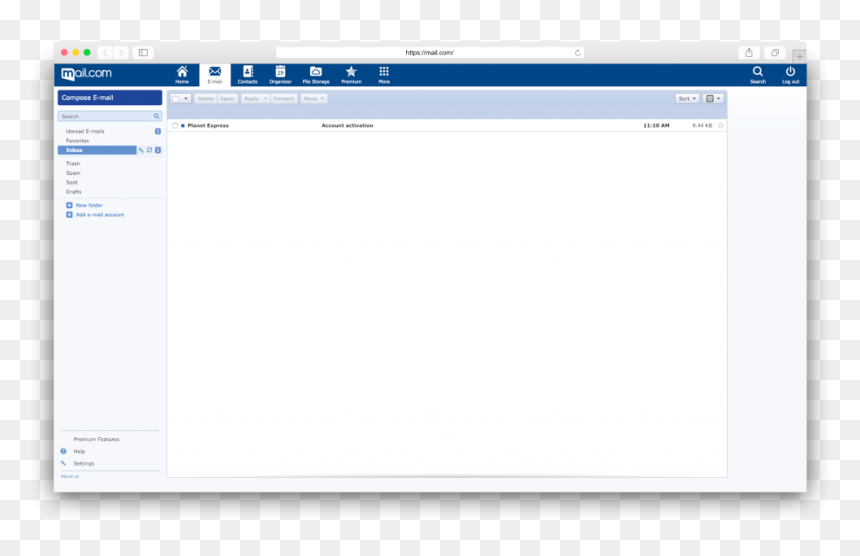Open the Unread E-mails folder
Image resolution: width=860 pixels, height=556 pixels.
point(85,132)
